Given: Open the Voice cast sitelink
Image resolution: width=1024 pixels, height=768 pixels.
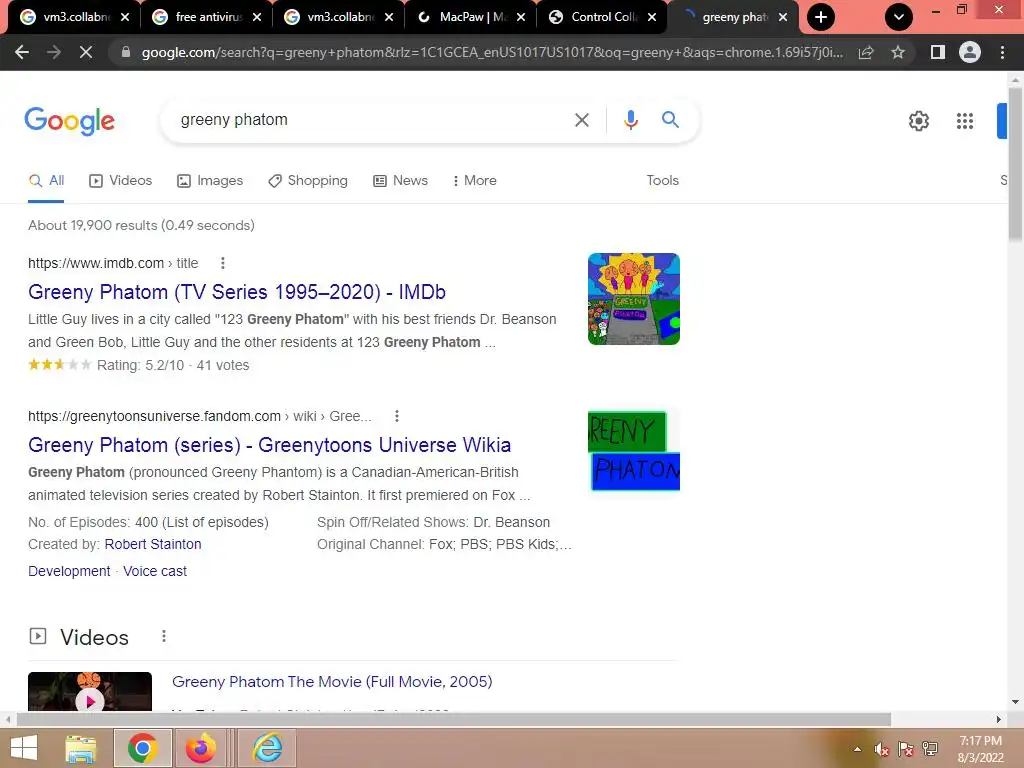Looking at the screenshot, I should [155, 571].
